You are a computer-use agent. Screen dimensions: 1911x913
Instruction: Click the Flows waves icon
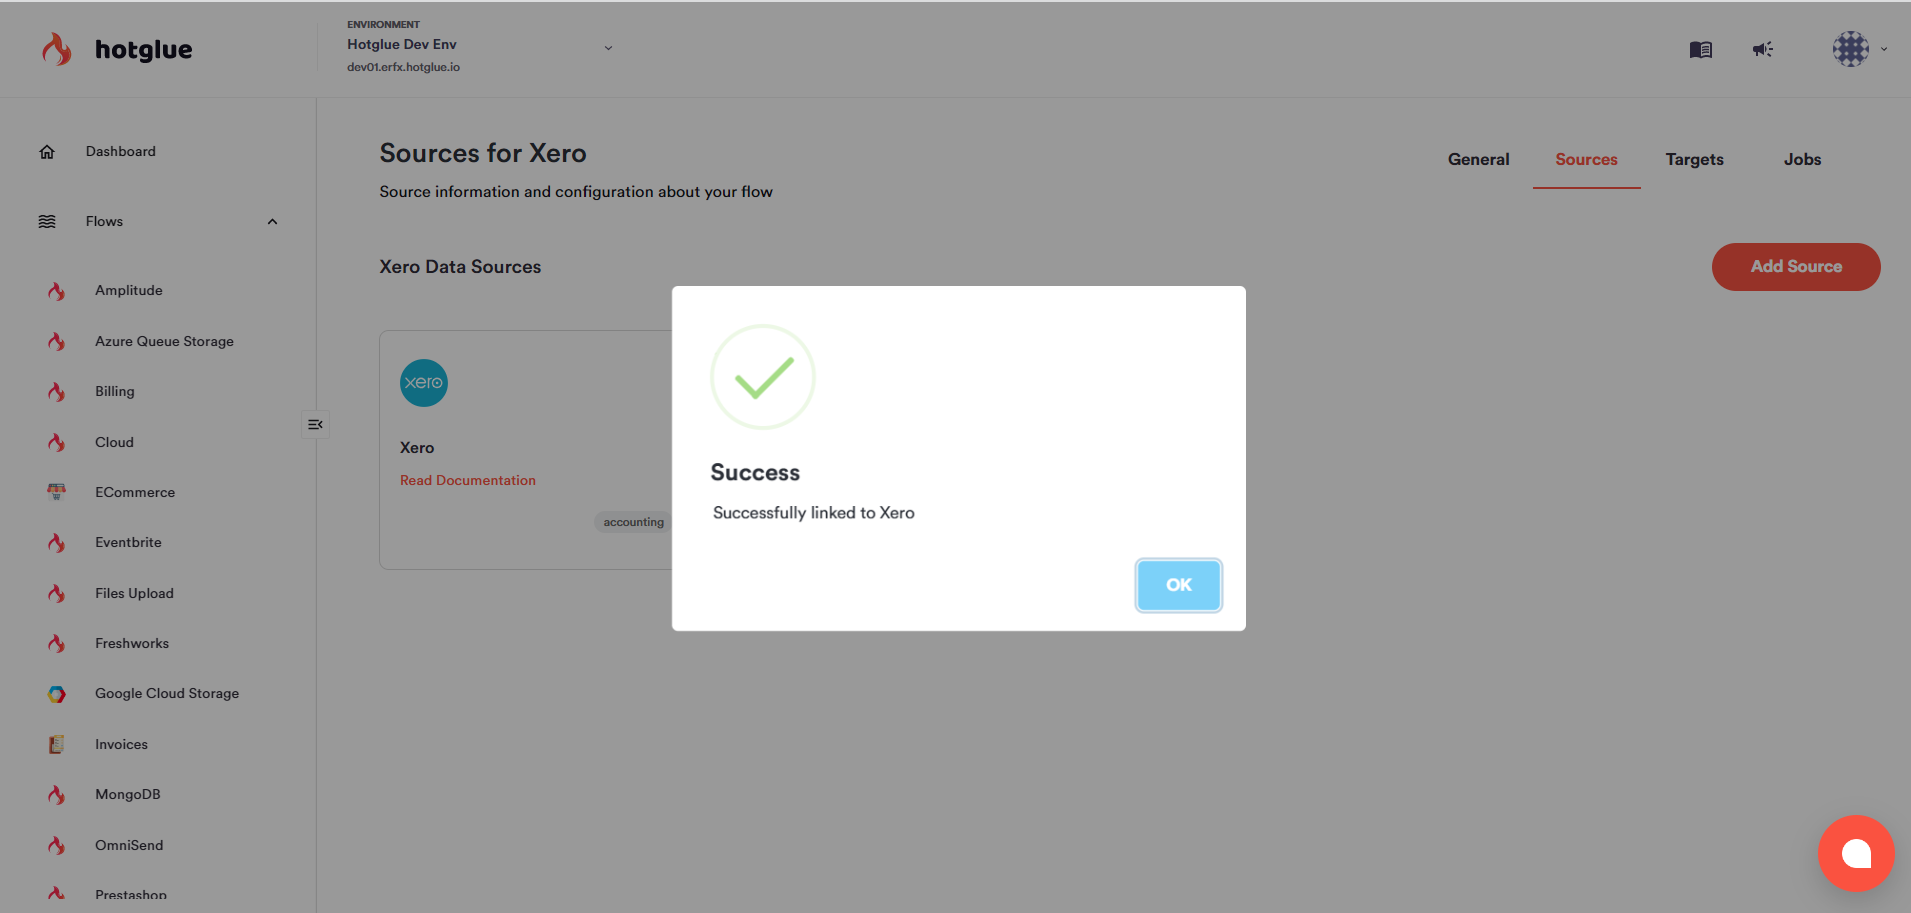coord(47,222)
